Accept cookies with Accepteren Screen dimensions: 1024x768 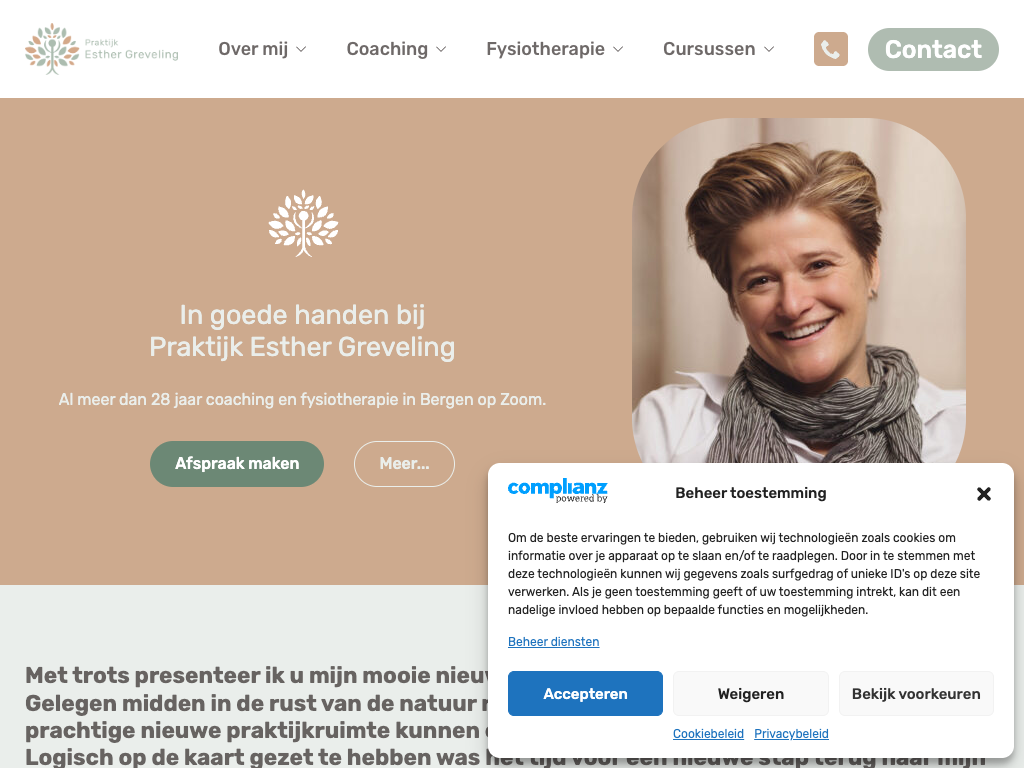pos(585,694)
